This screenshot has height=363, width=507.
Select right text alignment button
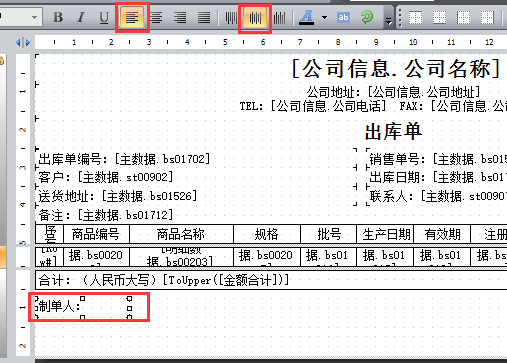click(x=180, y=17)
